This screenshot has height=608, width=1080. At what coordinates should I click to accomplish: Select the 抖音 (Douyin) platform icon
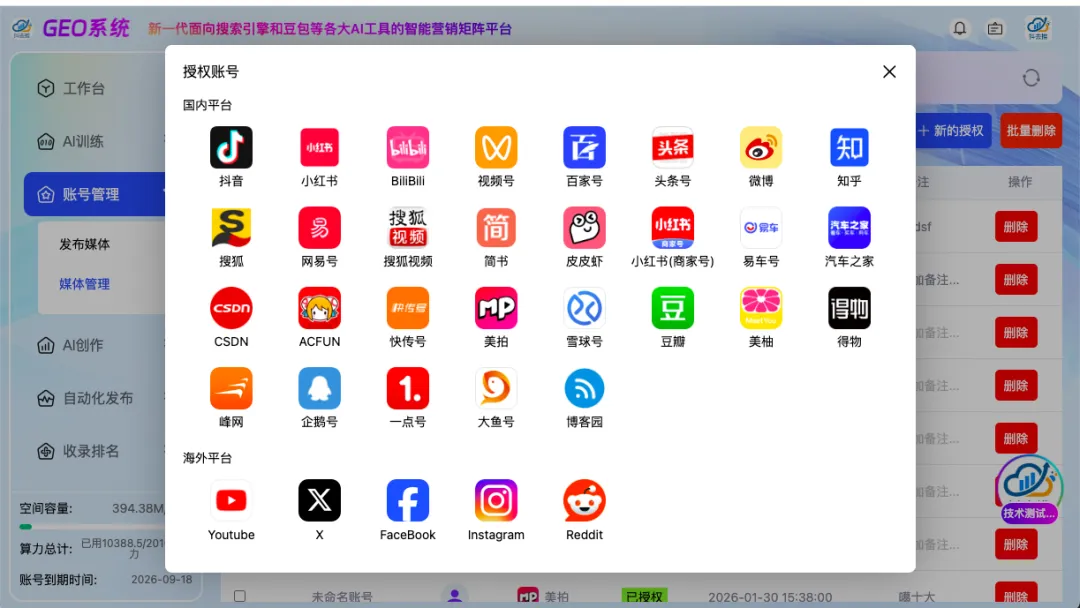pos(231,147)
